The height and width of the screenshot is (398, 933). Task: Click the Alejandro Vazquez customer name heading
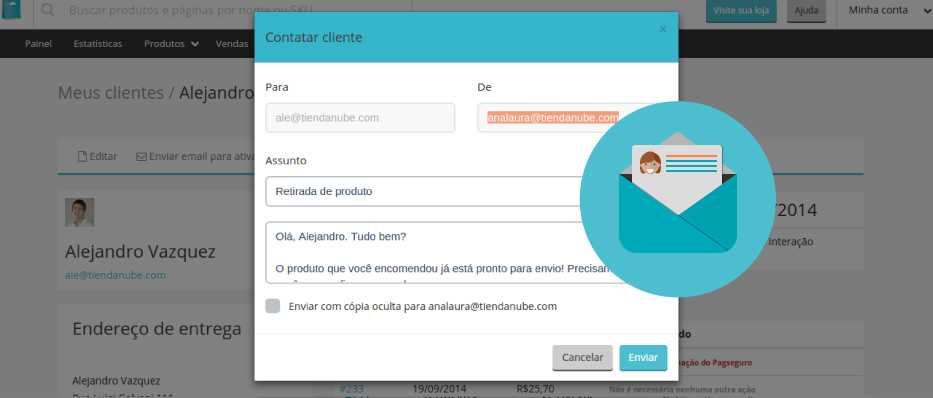[140, 251]
